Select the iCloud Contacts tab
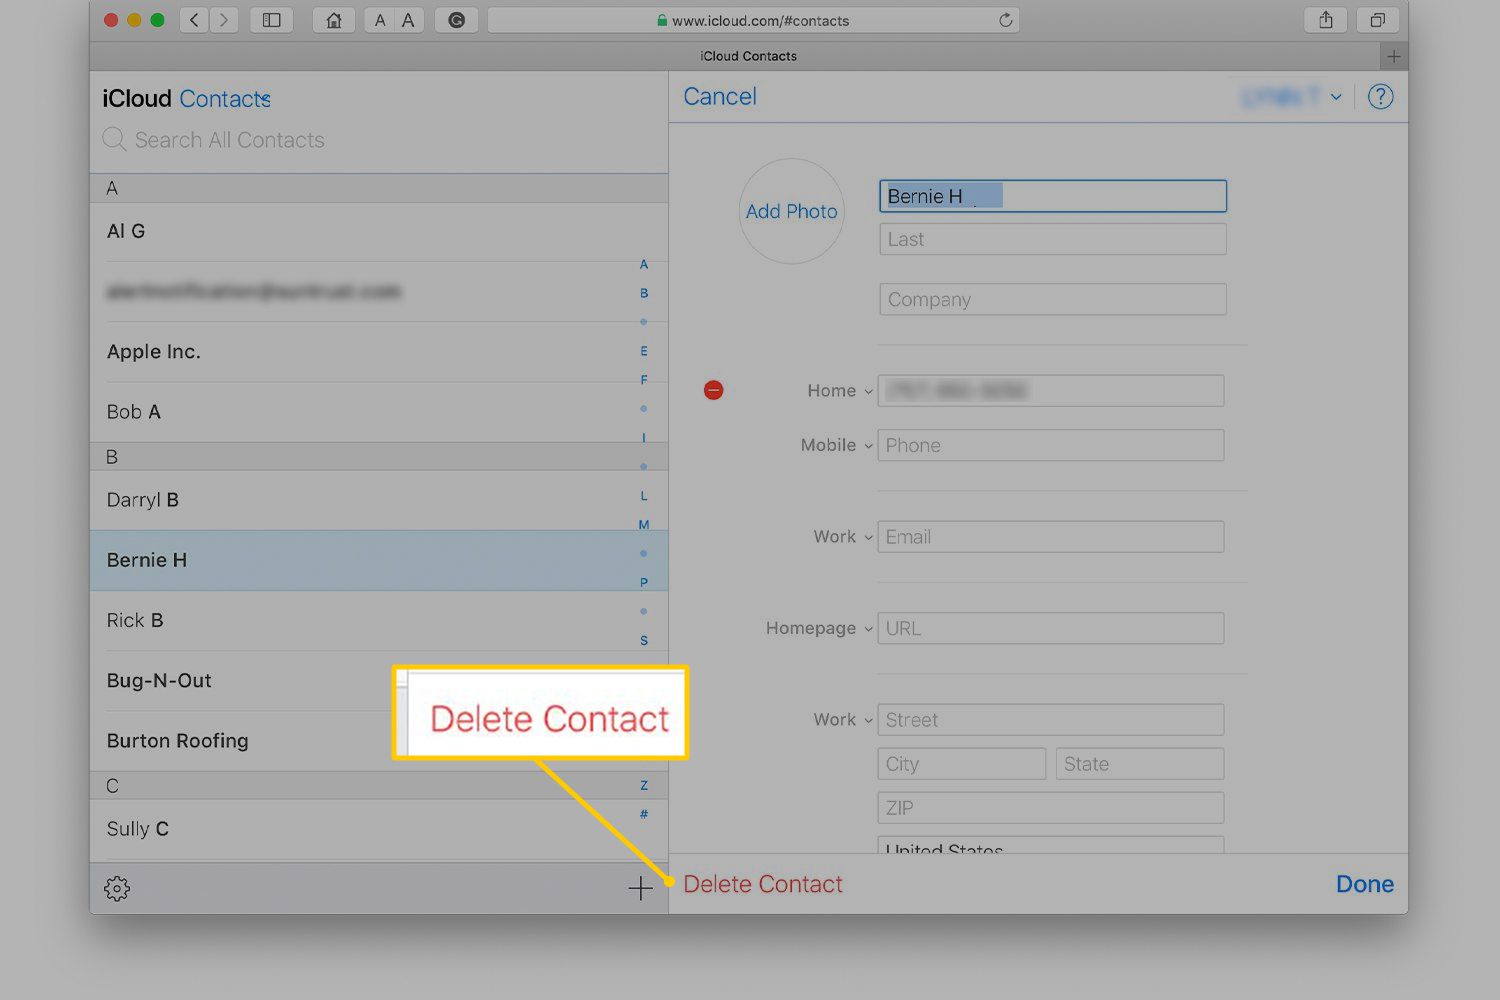The height and width of the screenshot is (1000, 1500). (748, 56)
